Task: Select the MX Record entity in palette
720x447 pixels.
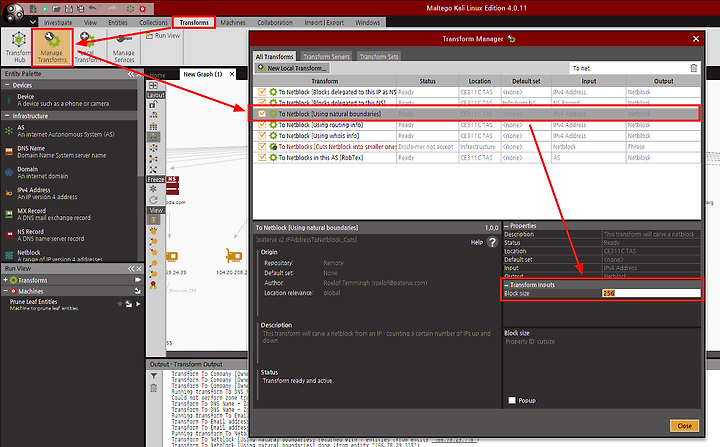Action: pos(69,214)
